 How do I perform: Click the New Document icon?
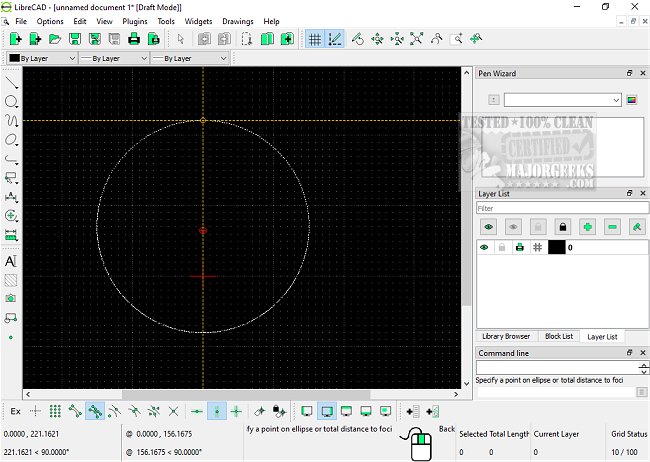pos(15,39)
